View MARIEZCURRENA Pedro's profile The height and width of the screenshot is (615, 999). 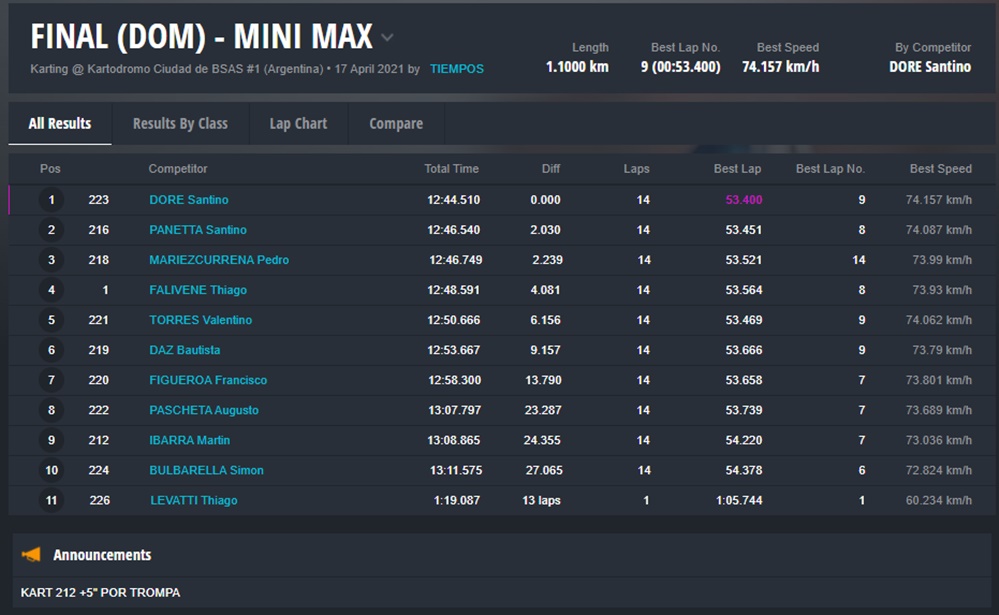tap(219, 260)
